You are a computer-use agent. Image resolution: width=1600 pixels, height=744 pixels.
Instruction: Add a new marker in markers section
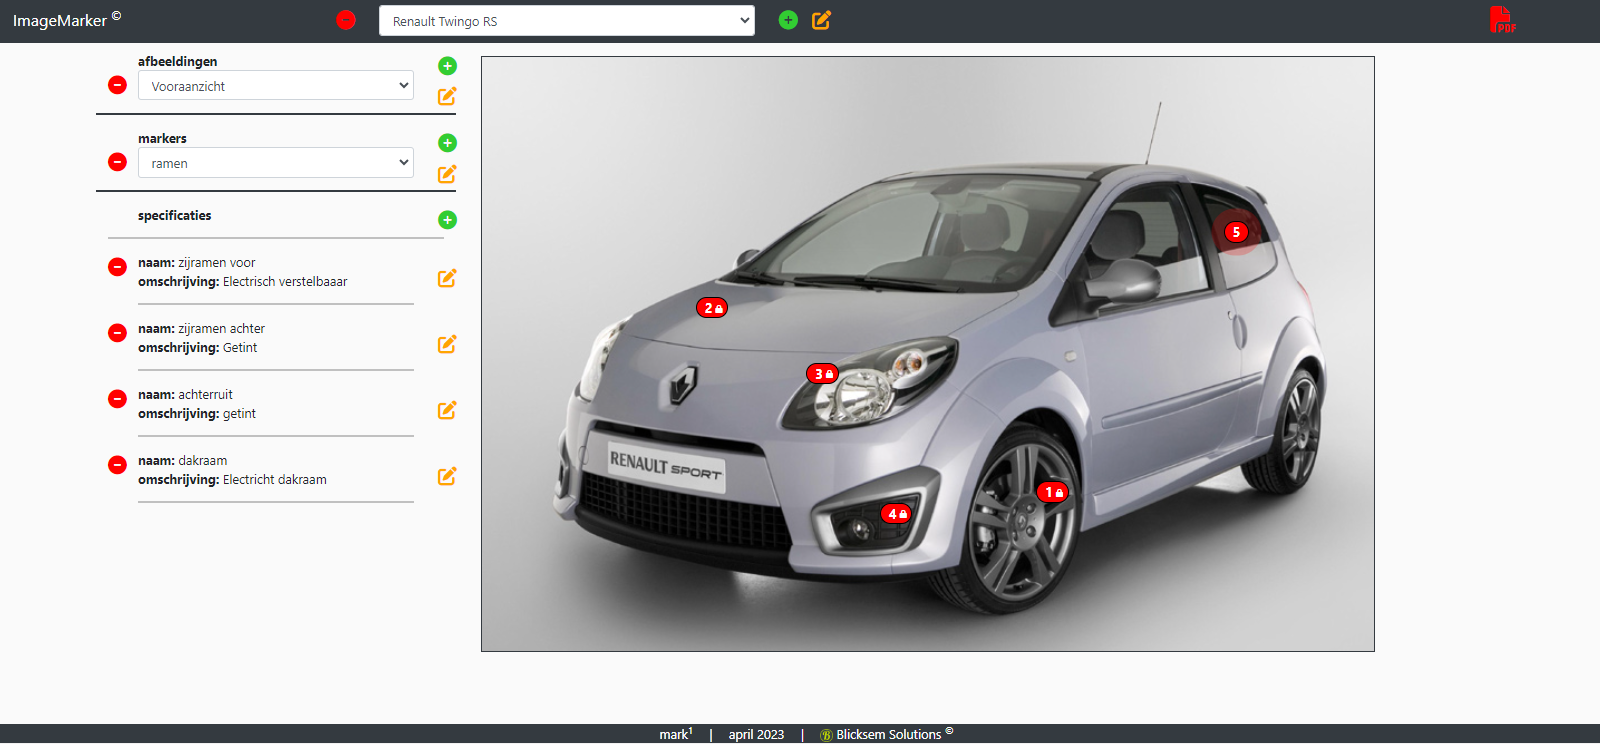coord(447,143)
